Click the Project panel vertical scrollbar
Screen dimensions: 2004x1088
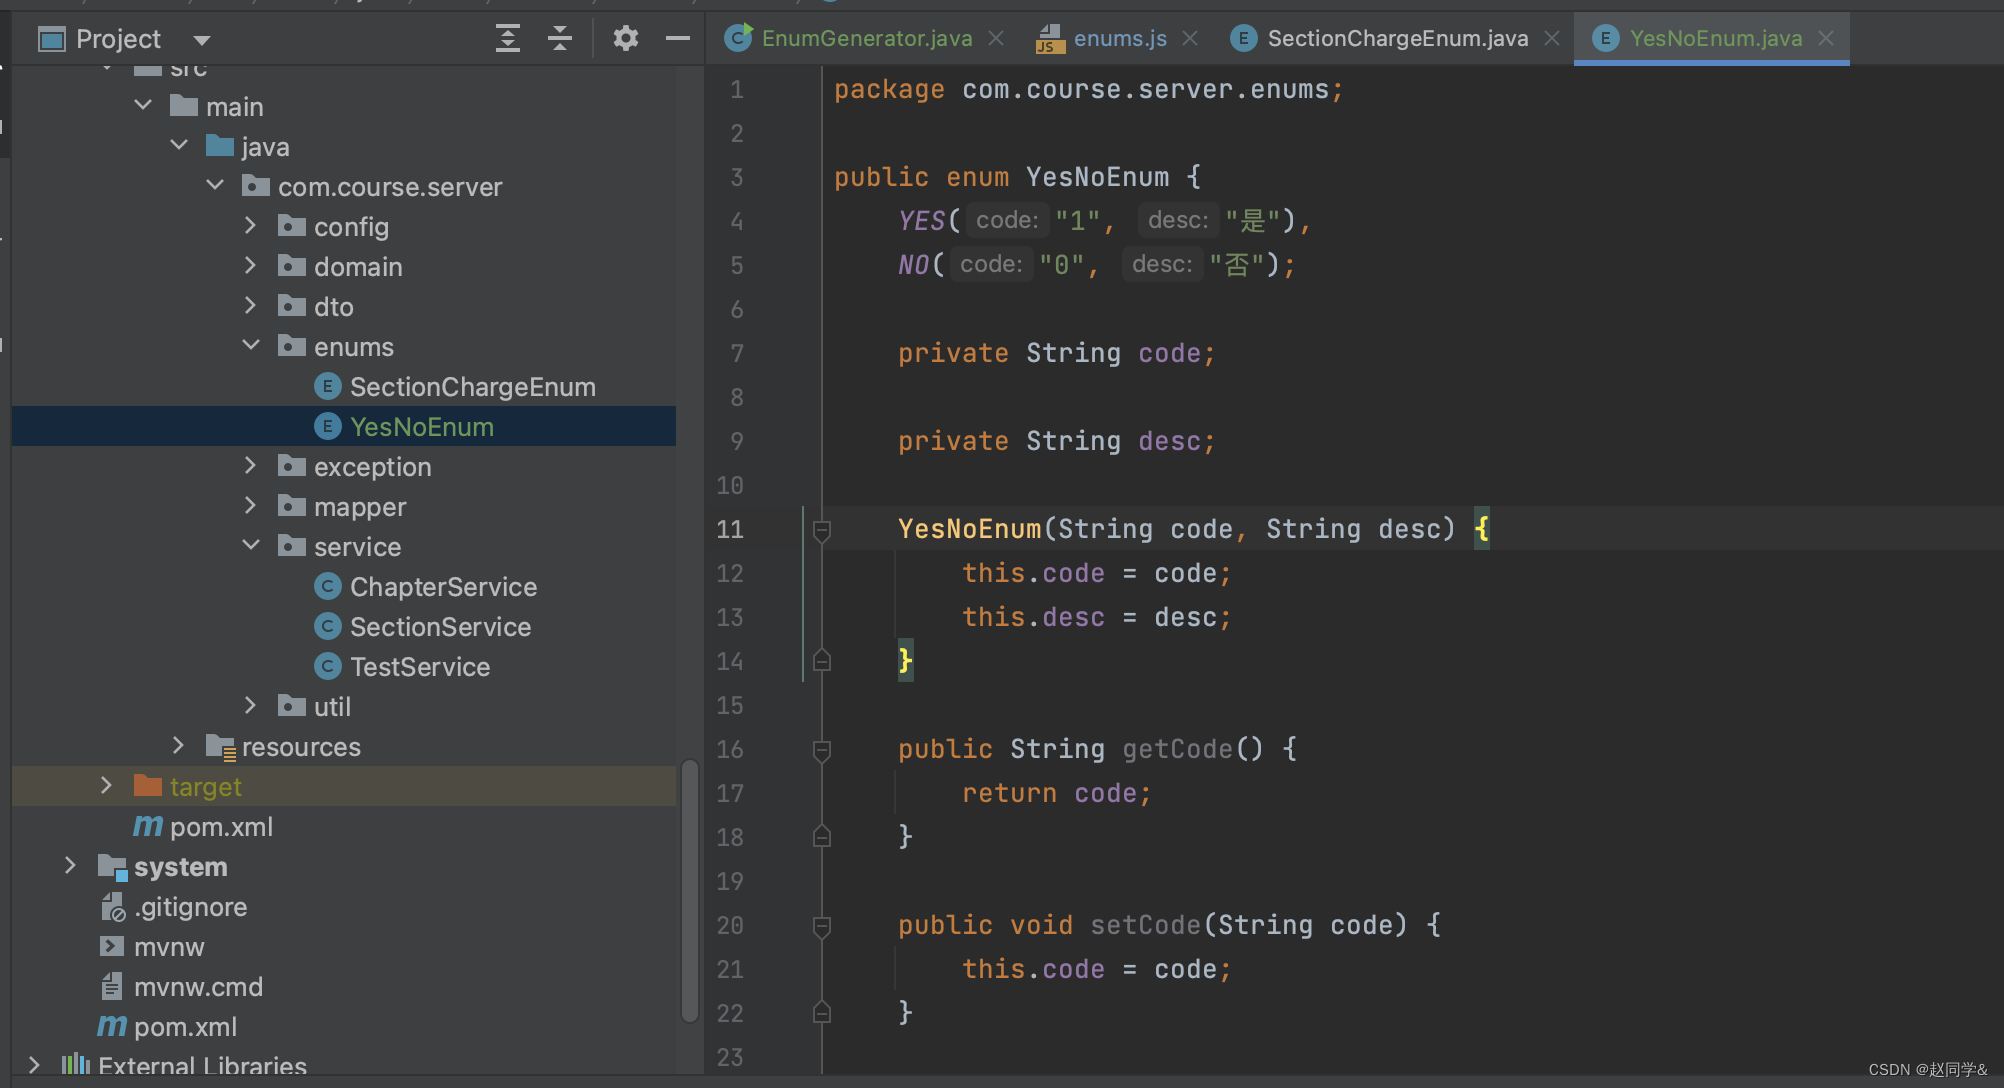(689, 890)
